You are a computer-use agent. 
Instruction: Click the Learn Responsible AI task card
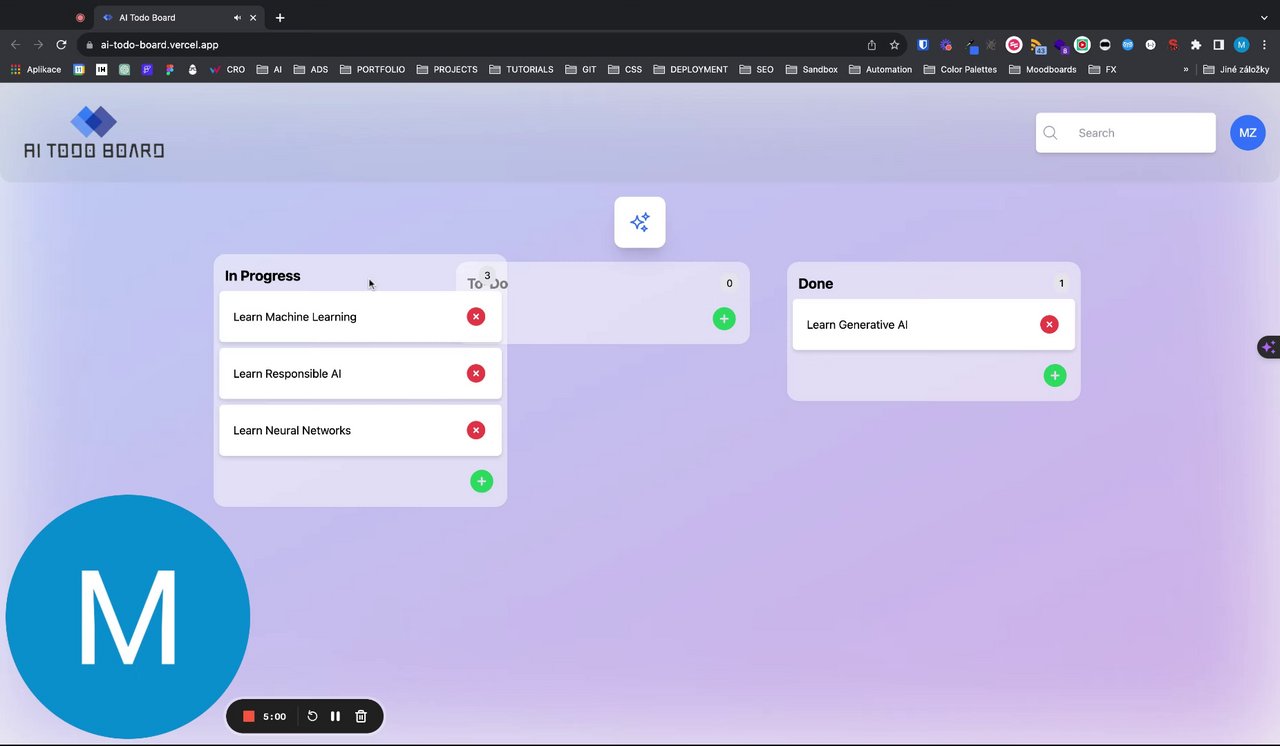tap(360, 374)
